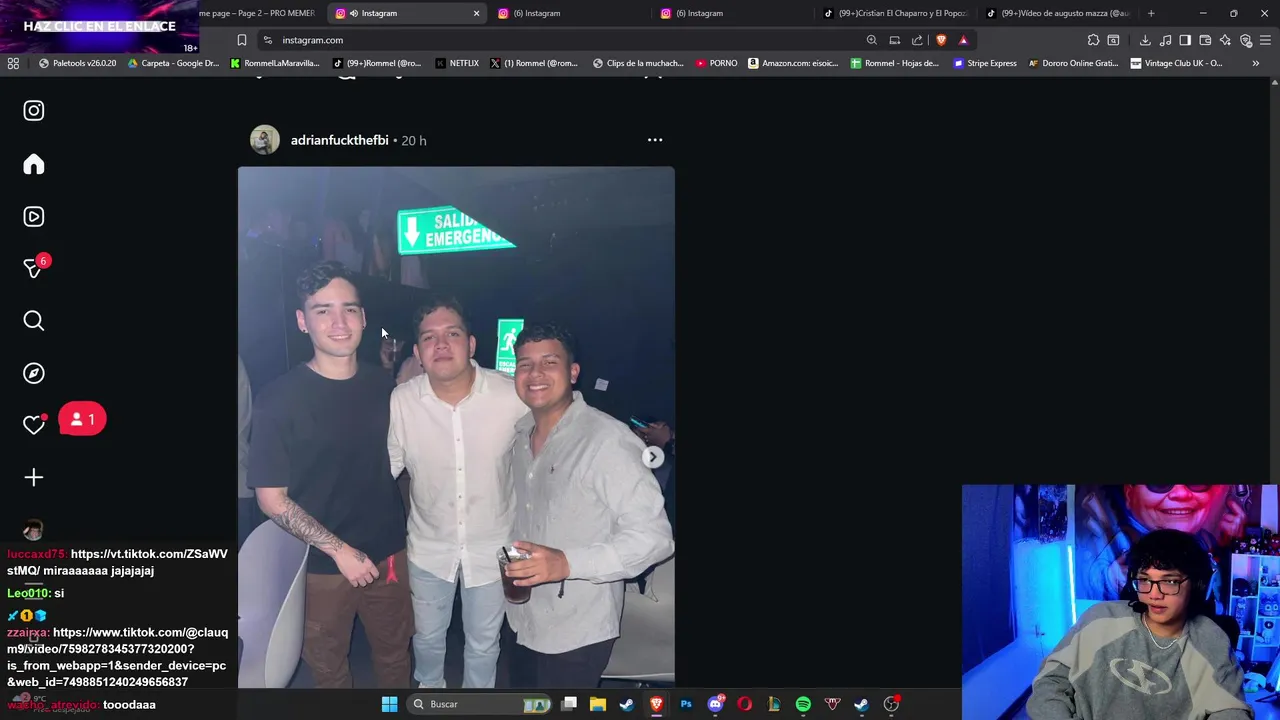The image size is (1280, 720).
Task: Open Instagram search magnifier in sidebar
Action: (x=34, y=321)
